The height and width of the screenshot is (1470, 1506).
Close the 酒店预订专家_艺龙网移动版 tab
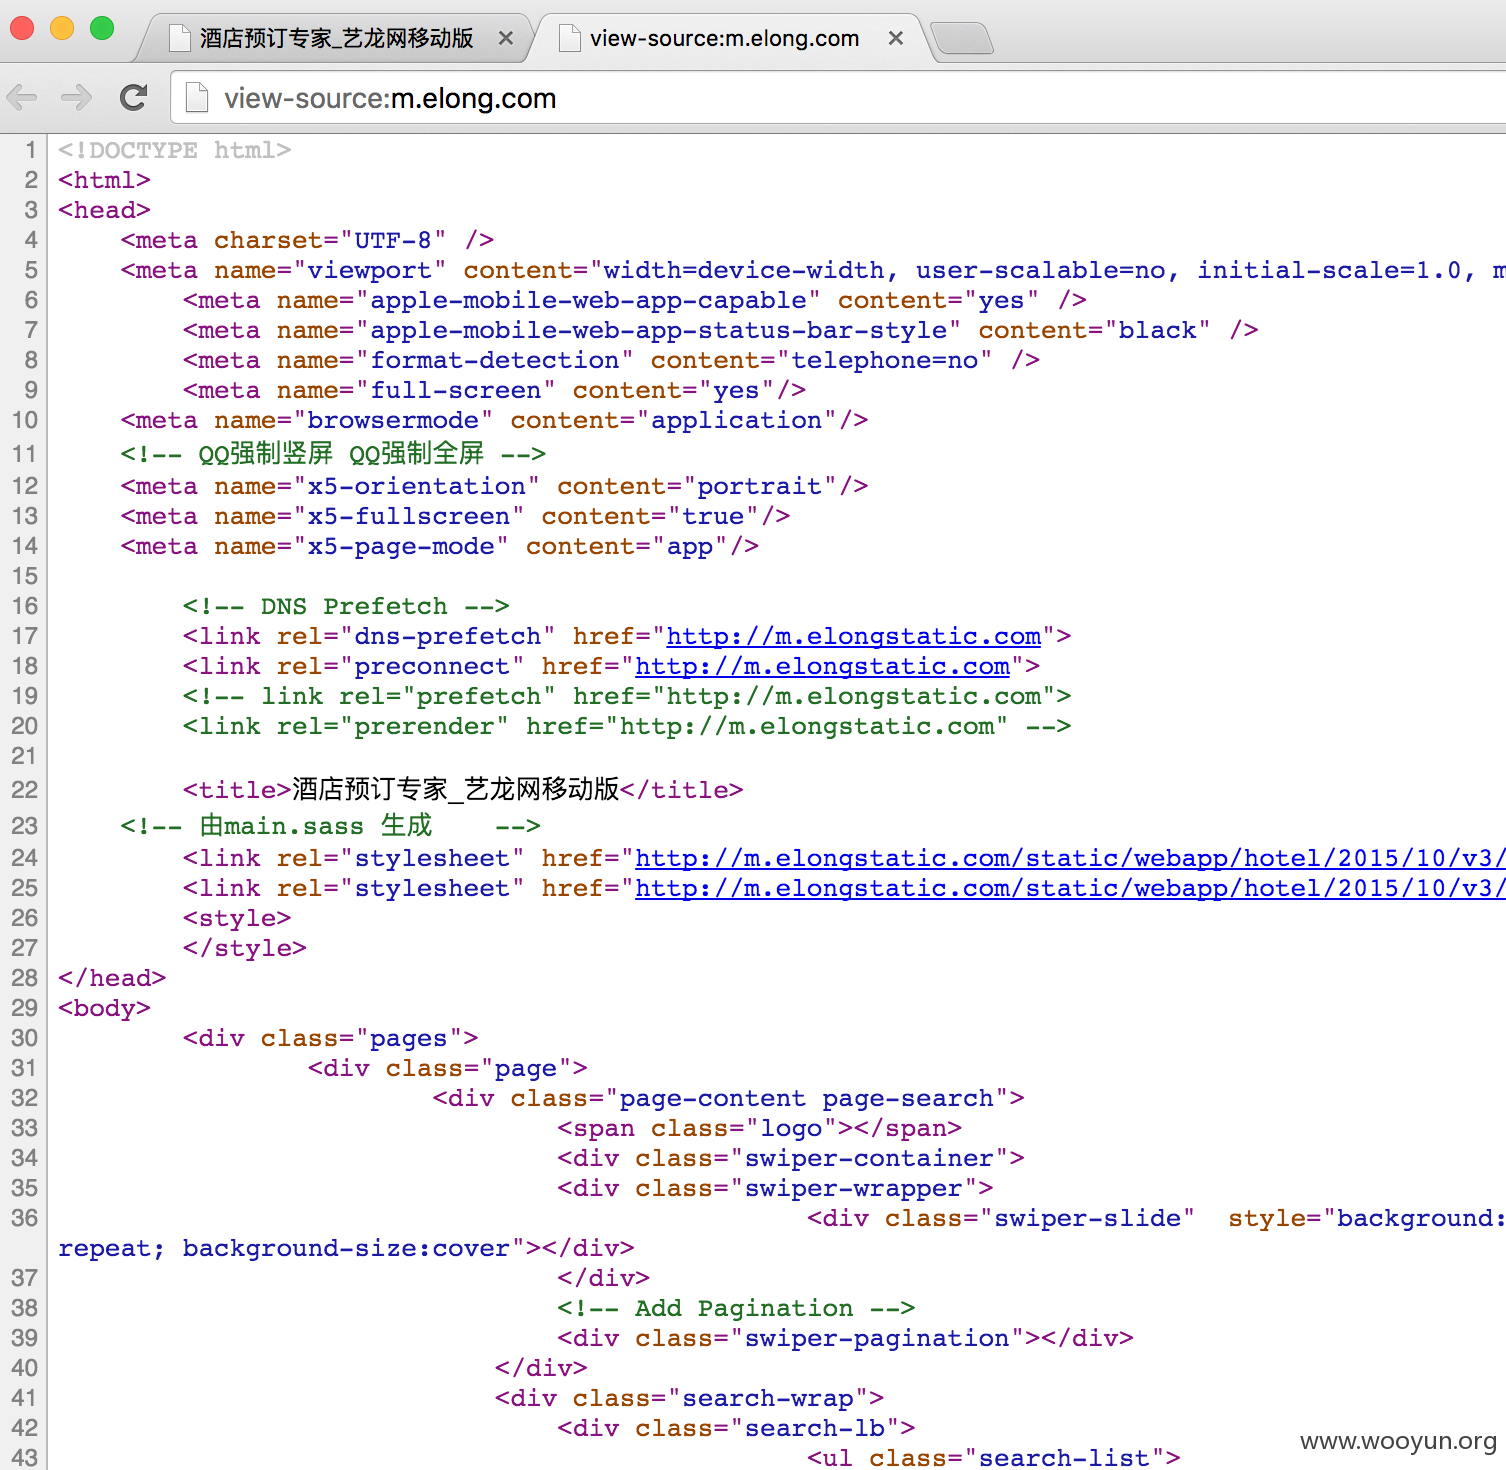(506, 38)
